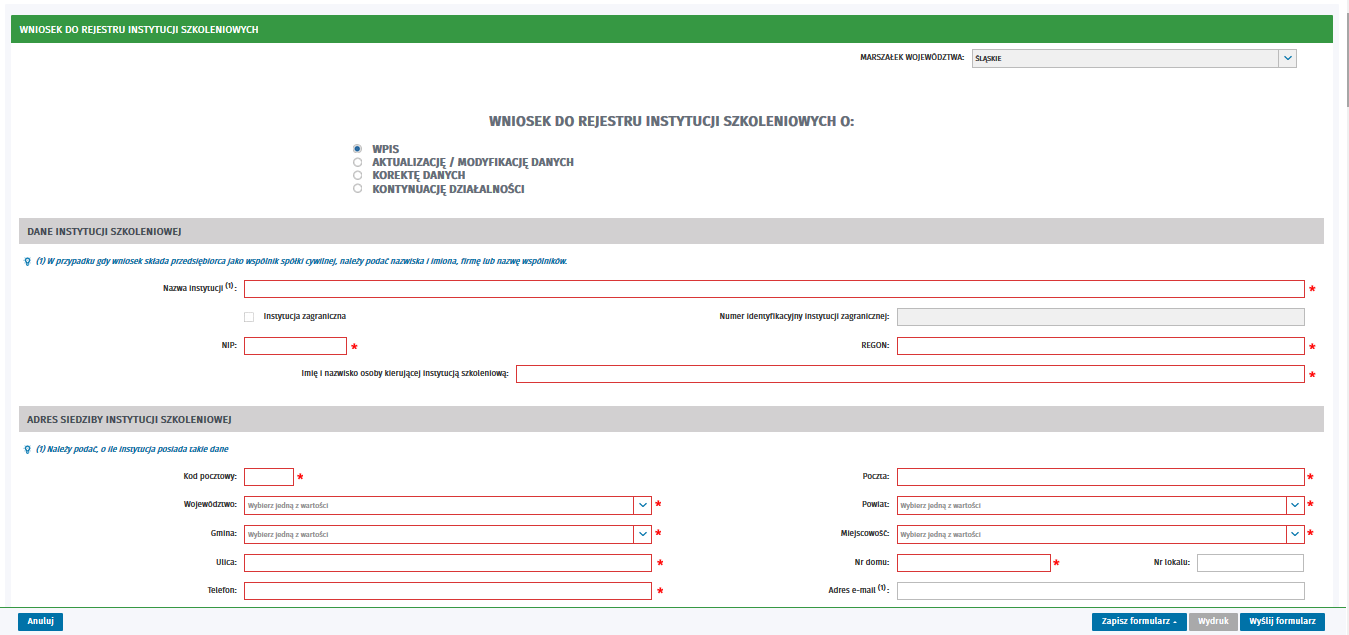Click the DANE INSTYTUCJI SZKOLENIOWEJ section header
The width and height of the screenshot is (1349, 635).
click(x=670, y=231)
